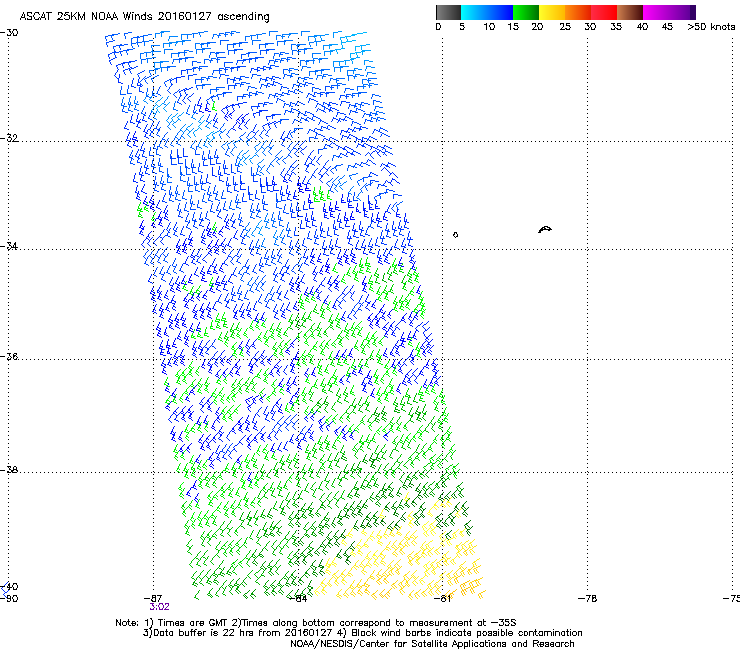Click the 'Times are GMT' note text
Viewport: 740px width, 650px height.
point(193,623)
